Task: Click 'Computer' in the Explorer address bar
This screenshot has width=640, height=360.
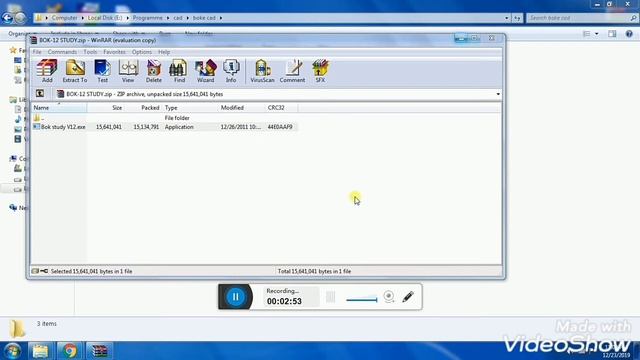Action: coord(64,18)
